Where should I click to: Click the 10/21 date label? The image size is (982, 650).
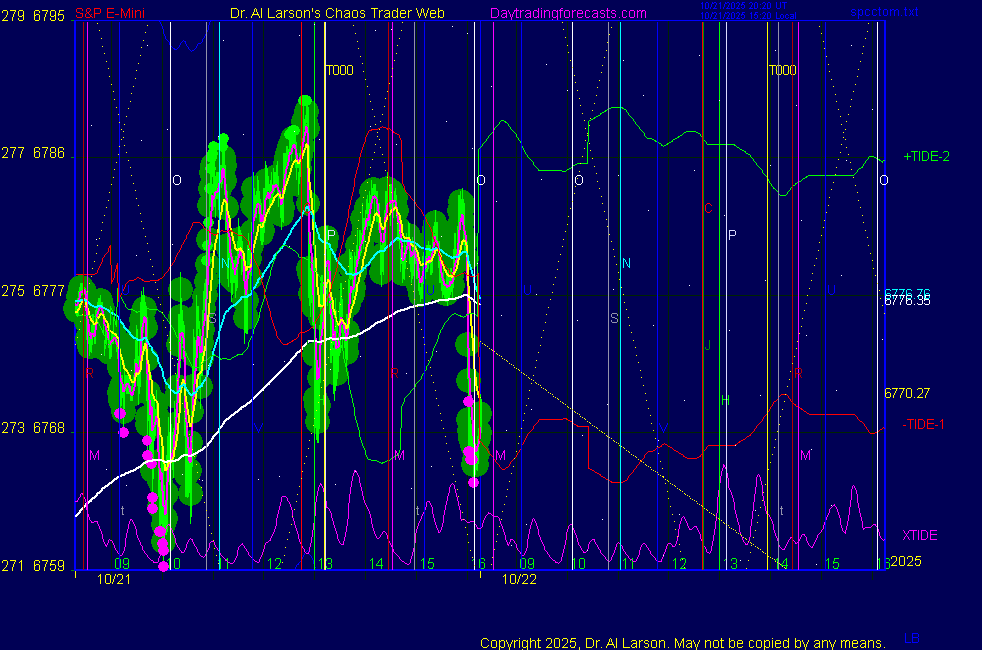[111, 579]
